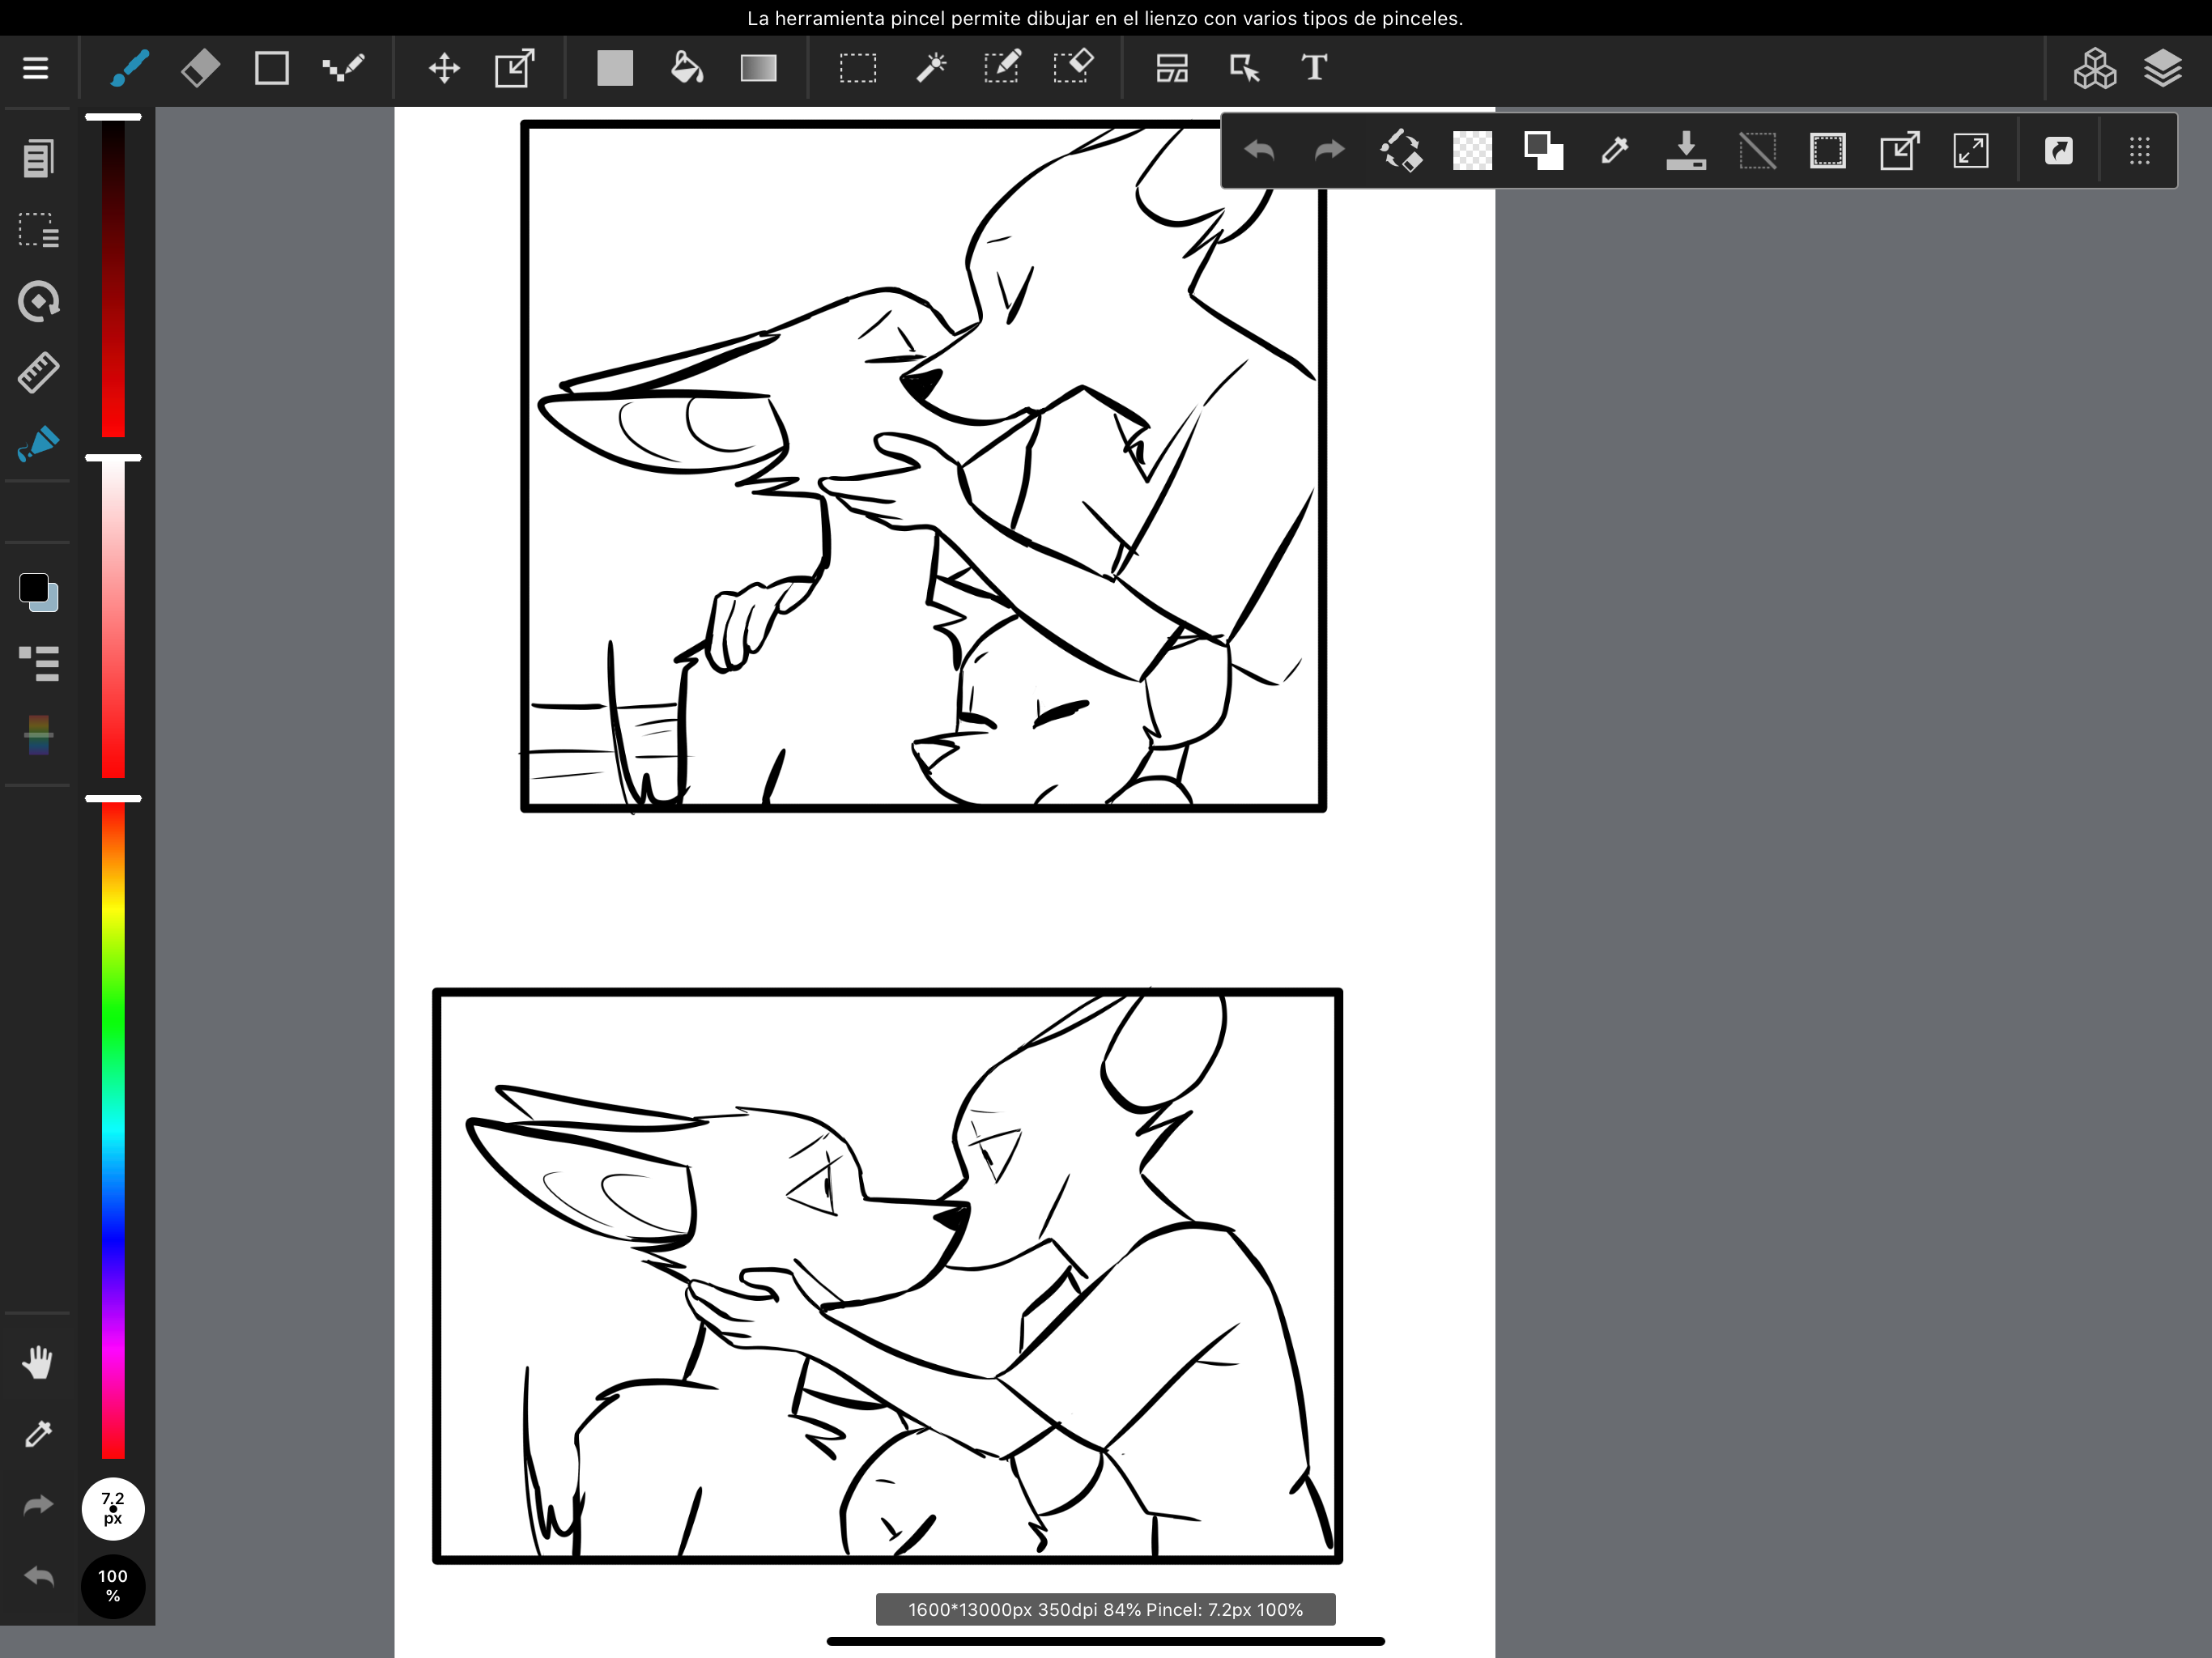Select the Bucket fill tool
The height and width of the screenshot is (1658, 2212).
click(x=686, y=68)
